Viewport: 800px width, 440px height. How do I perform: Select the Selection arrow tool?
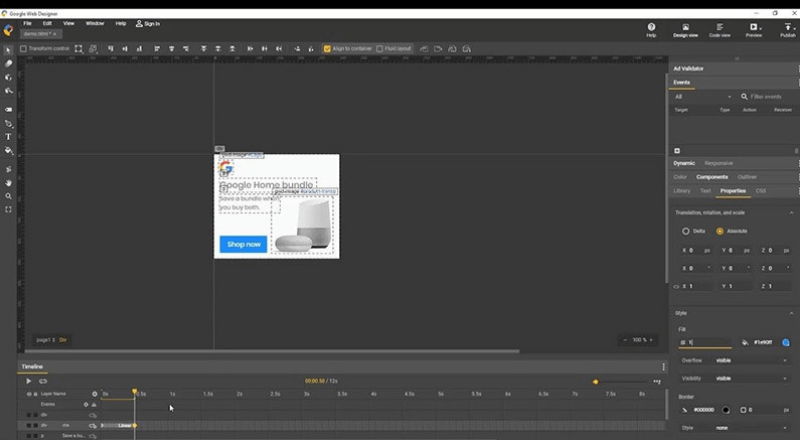click(8, 50)
